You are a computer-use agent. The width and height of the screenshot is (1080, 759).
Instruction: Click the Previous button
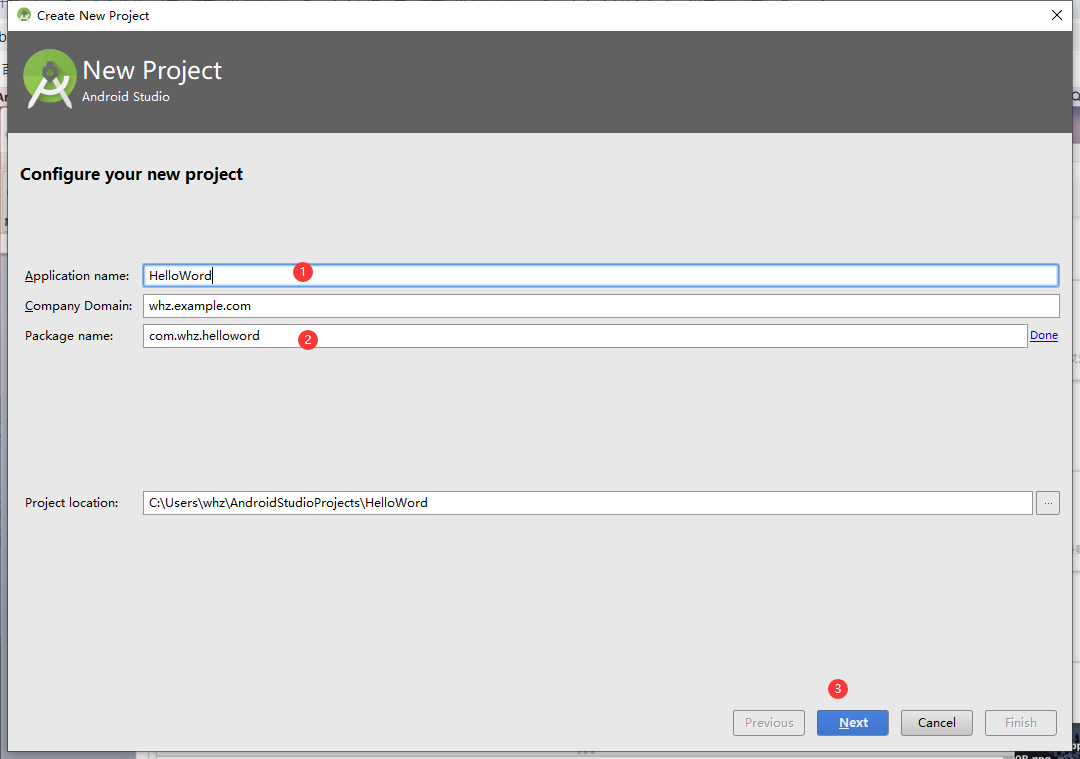click(x=769, y=722)
